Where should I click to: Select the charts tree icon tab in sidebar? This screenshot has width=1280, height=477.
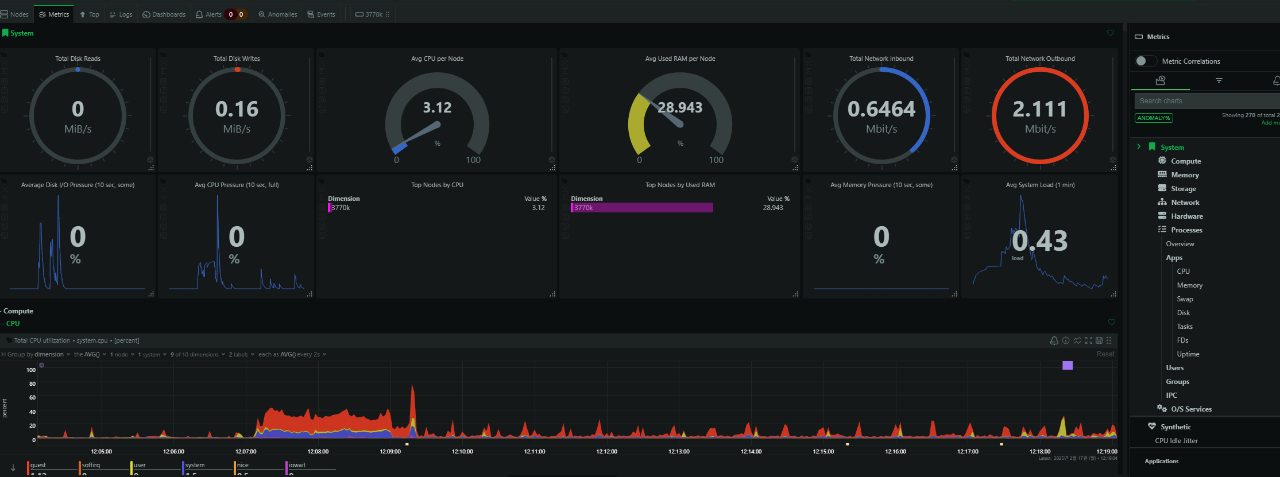tap(1159, 80)
